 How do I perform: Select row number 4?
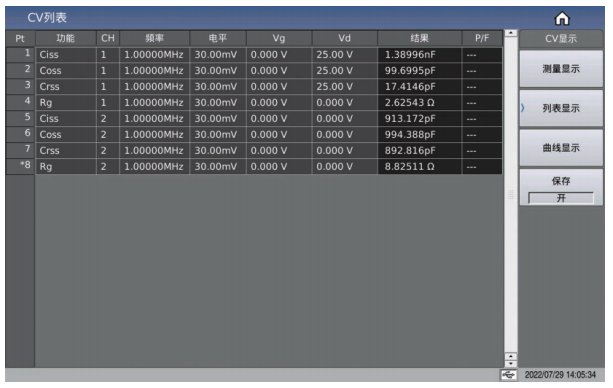[20, 102]
